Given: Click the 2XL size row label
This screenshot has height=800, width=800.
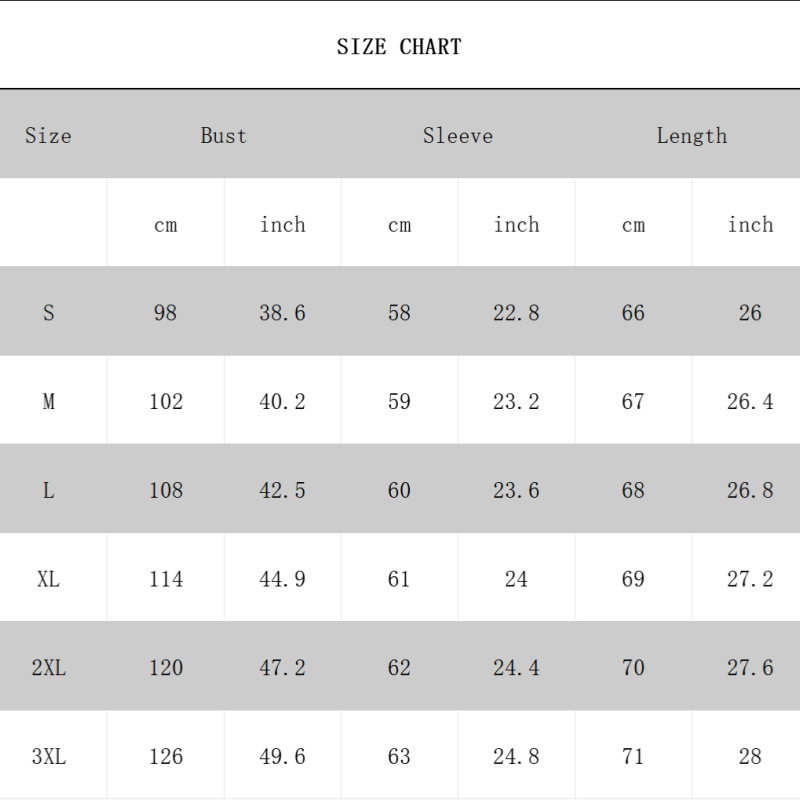Looking at the screenshot, I should [48, 668].
